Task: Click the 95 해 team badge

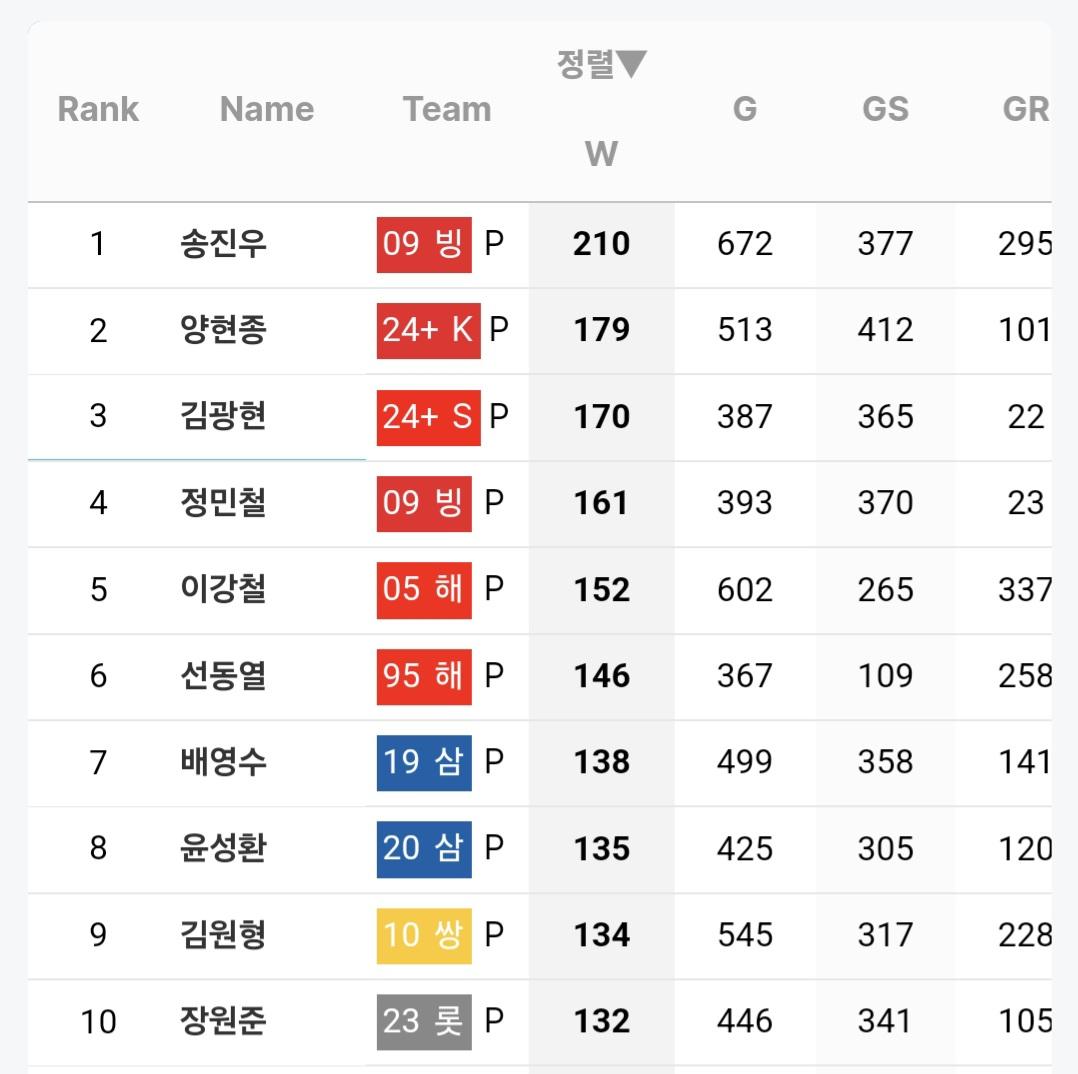Action: coord(424,676)
